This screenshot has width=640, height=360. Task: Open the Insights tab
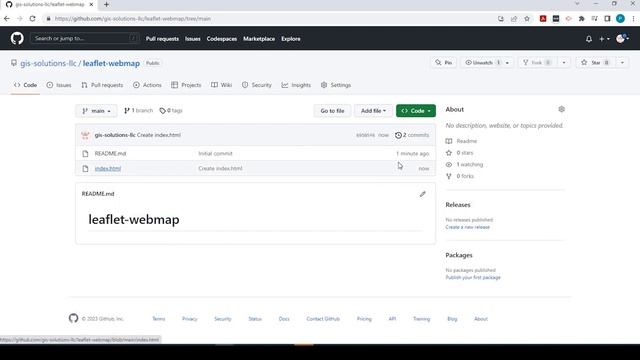(x=296, y=85)
